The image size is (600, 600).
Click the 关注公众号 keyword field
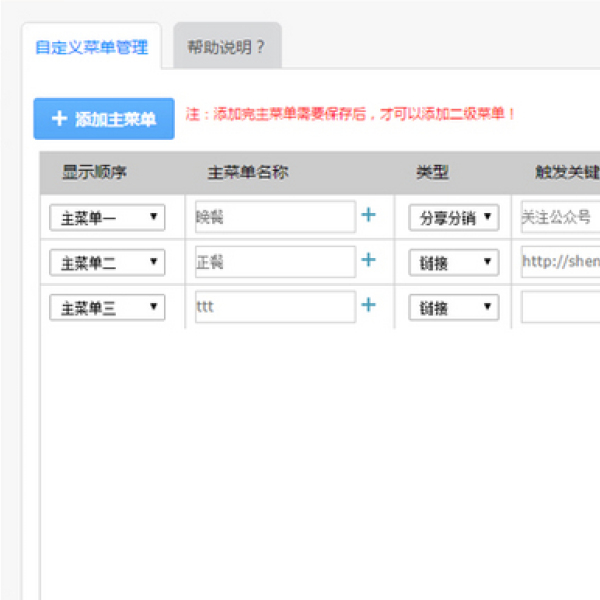pos(560,216)
